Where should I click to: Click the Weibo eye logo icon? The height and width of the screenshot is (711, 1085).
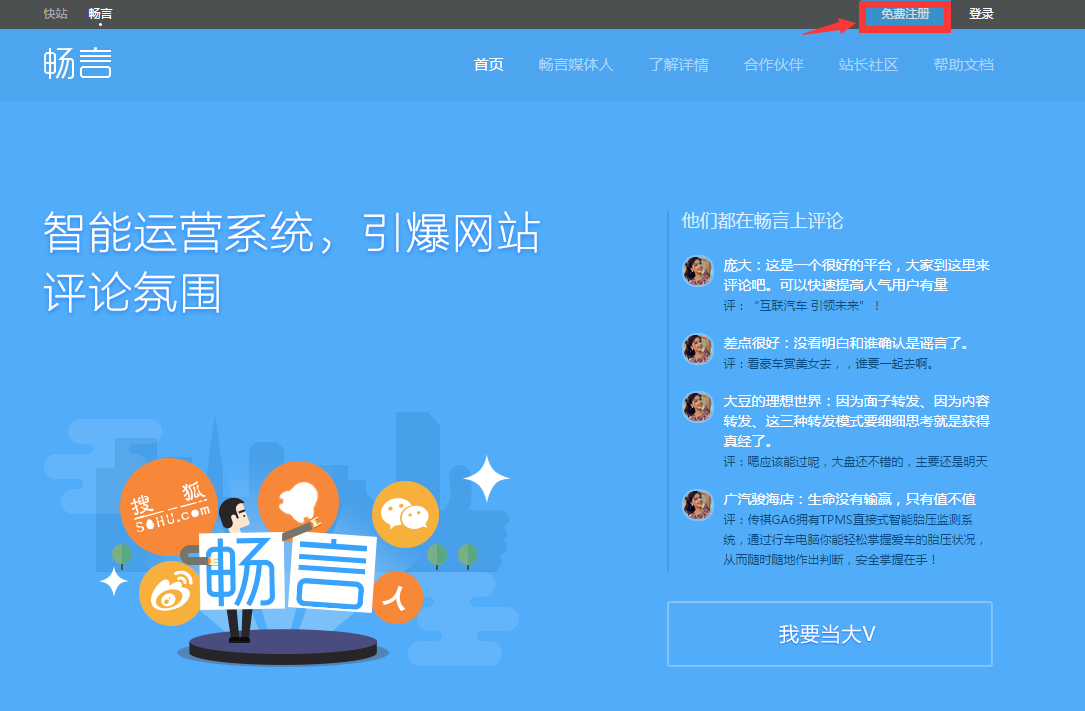(x=171, y=593)
